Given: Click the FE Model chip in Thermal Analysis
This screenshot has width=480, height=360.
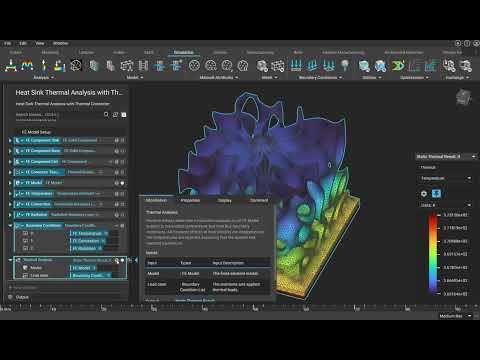Looking at the screenshot, I should [83, 268].
